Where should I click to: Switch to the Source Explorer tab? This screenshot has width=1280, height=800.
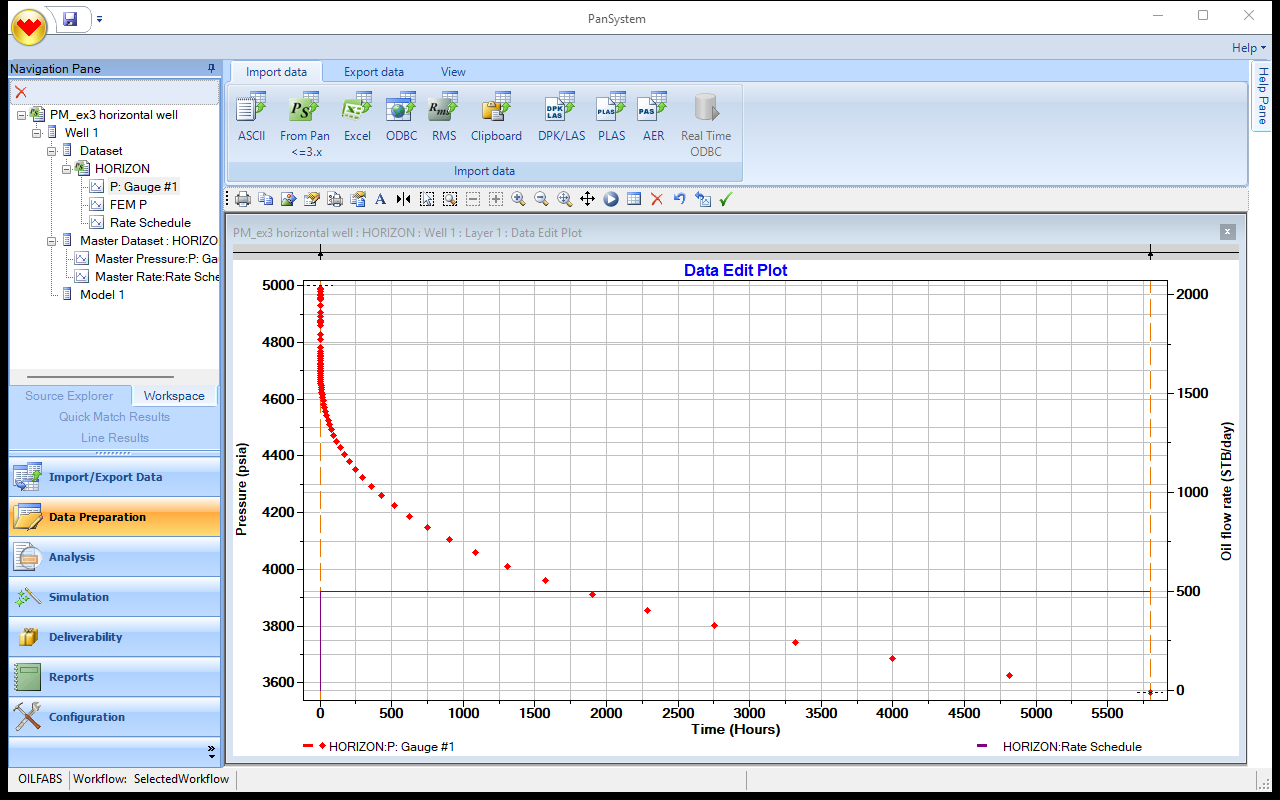coord(69,396)
